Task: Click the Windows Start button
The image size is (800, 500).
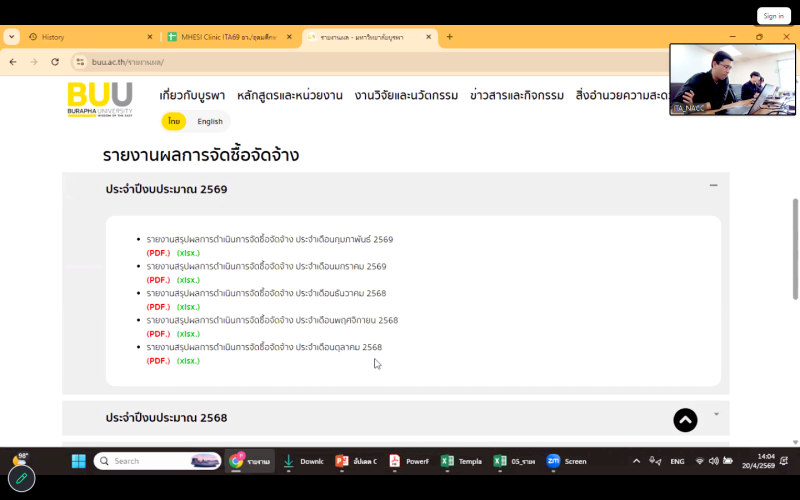Action: coord(77,461)
